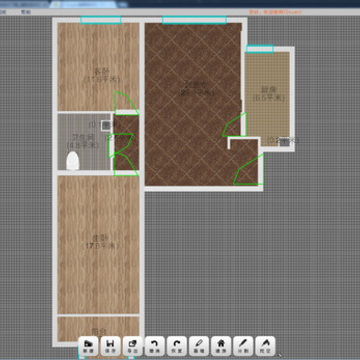Screen dimensions: 360x360
Task: Select the cyan window above the guest bedroom
Action: click(101, 20)
